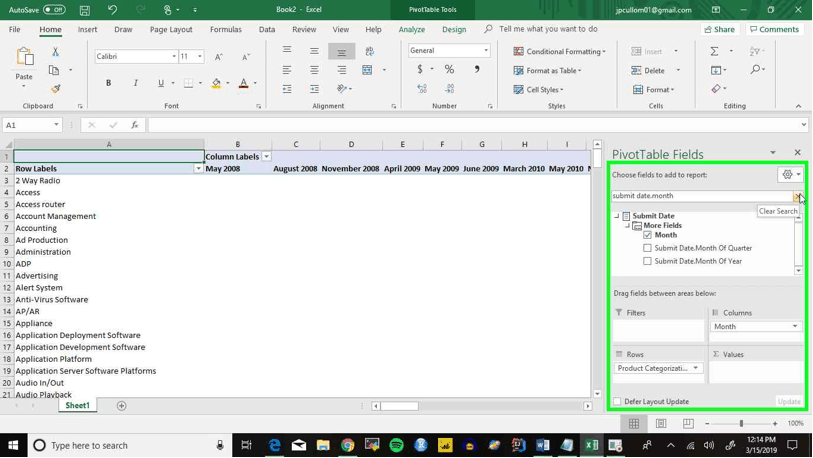This screenshot has width=813, height=458.
Task: Click the AutoSum sigma icon
Action: point(714,51)
